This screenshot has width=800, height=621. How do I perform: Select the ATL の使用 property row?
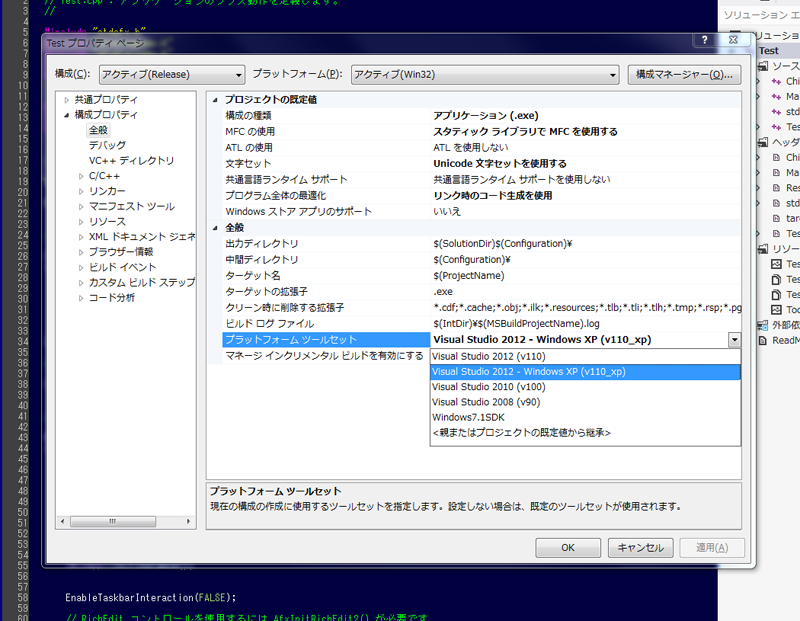tap(481, 148)
